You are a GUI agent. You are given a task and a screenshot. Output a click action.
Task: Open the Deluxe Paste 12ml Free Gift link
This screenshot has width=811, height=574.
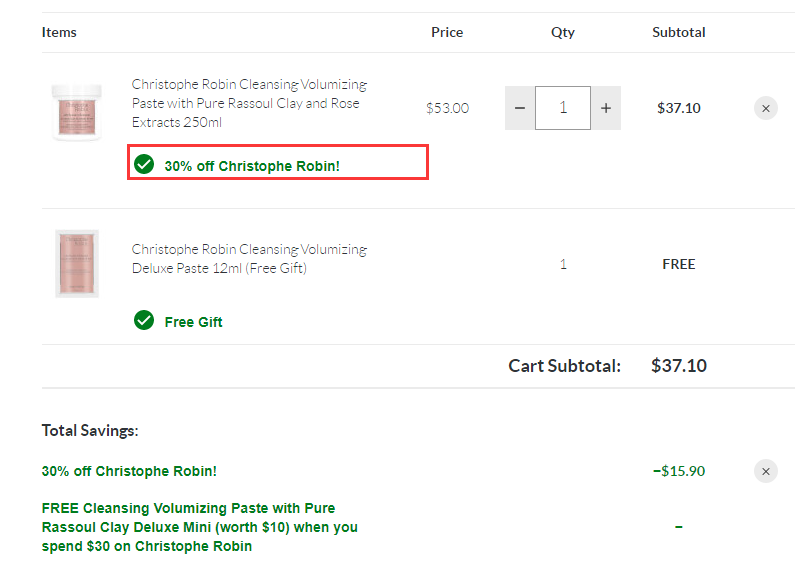(249, 259)
